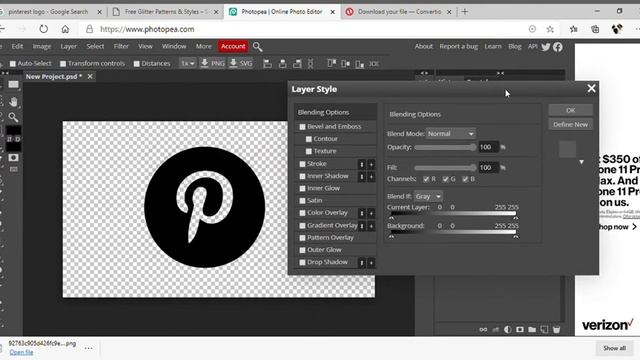Open the Window menu

click(174, 47)
